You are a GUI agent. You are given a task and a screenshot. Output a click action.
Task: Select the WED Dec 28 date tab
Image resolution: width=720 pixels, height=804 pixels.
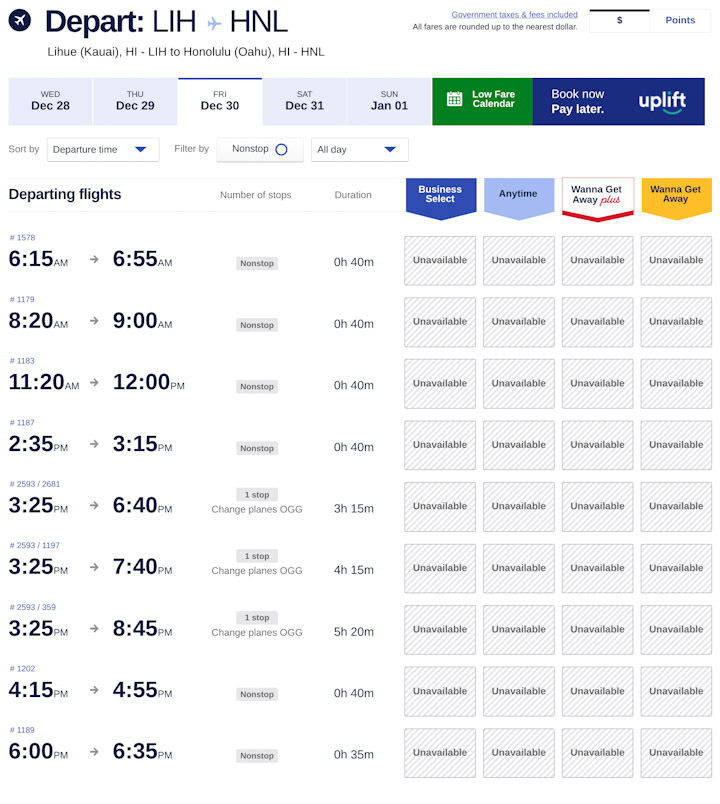click(x=50, y=102)
